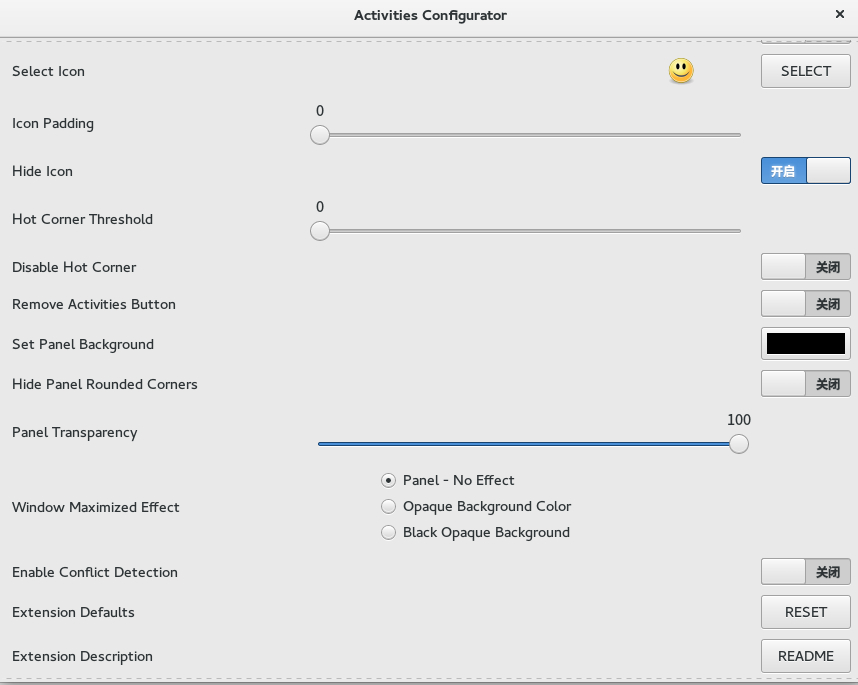Click RESET to restore extension defaults
858x685 pixels.
(x=805, y=612)
